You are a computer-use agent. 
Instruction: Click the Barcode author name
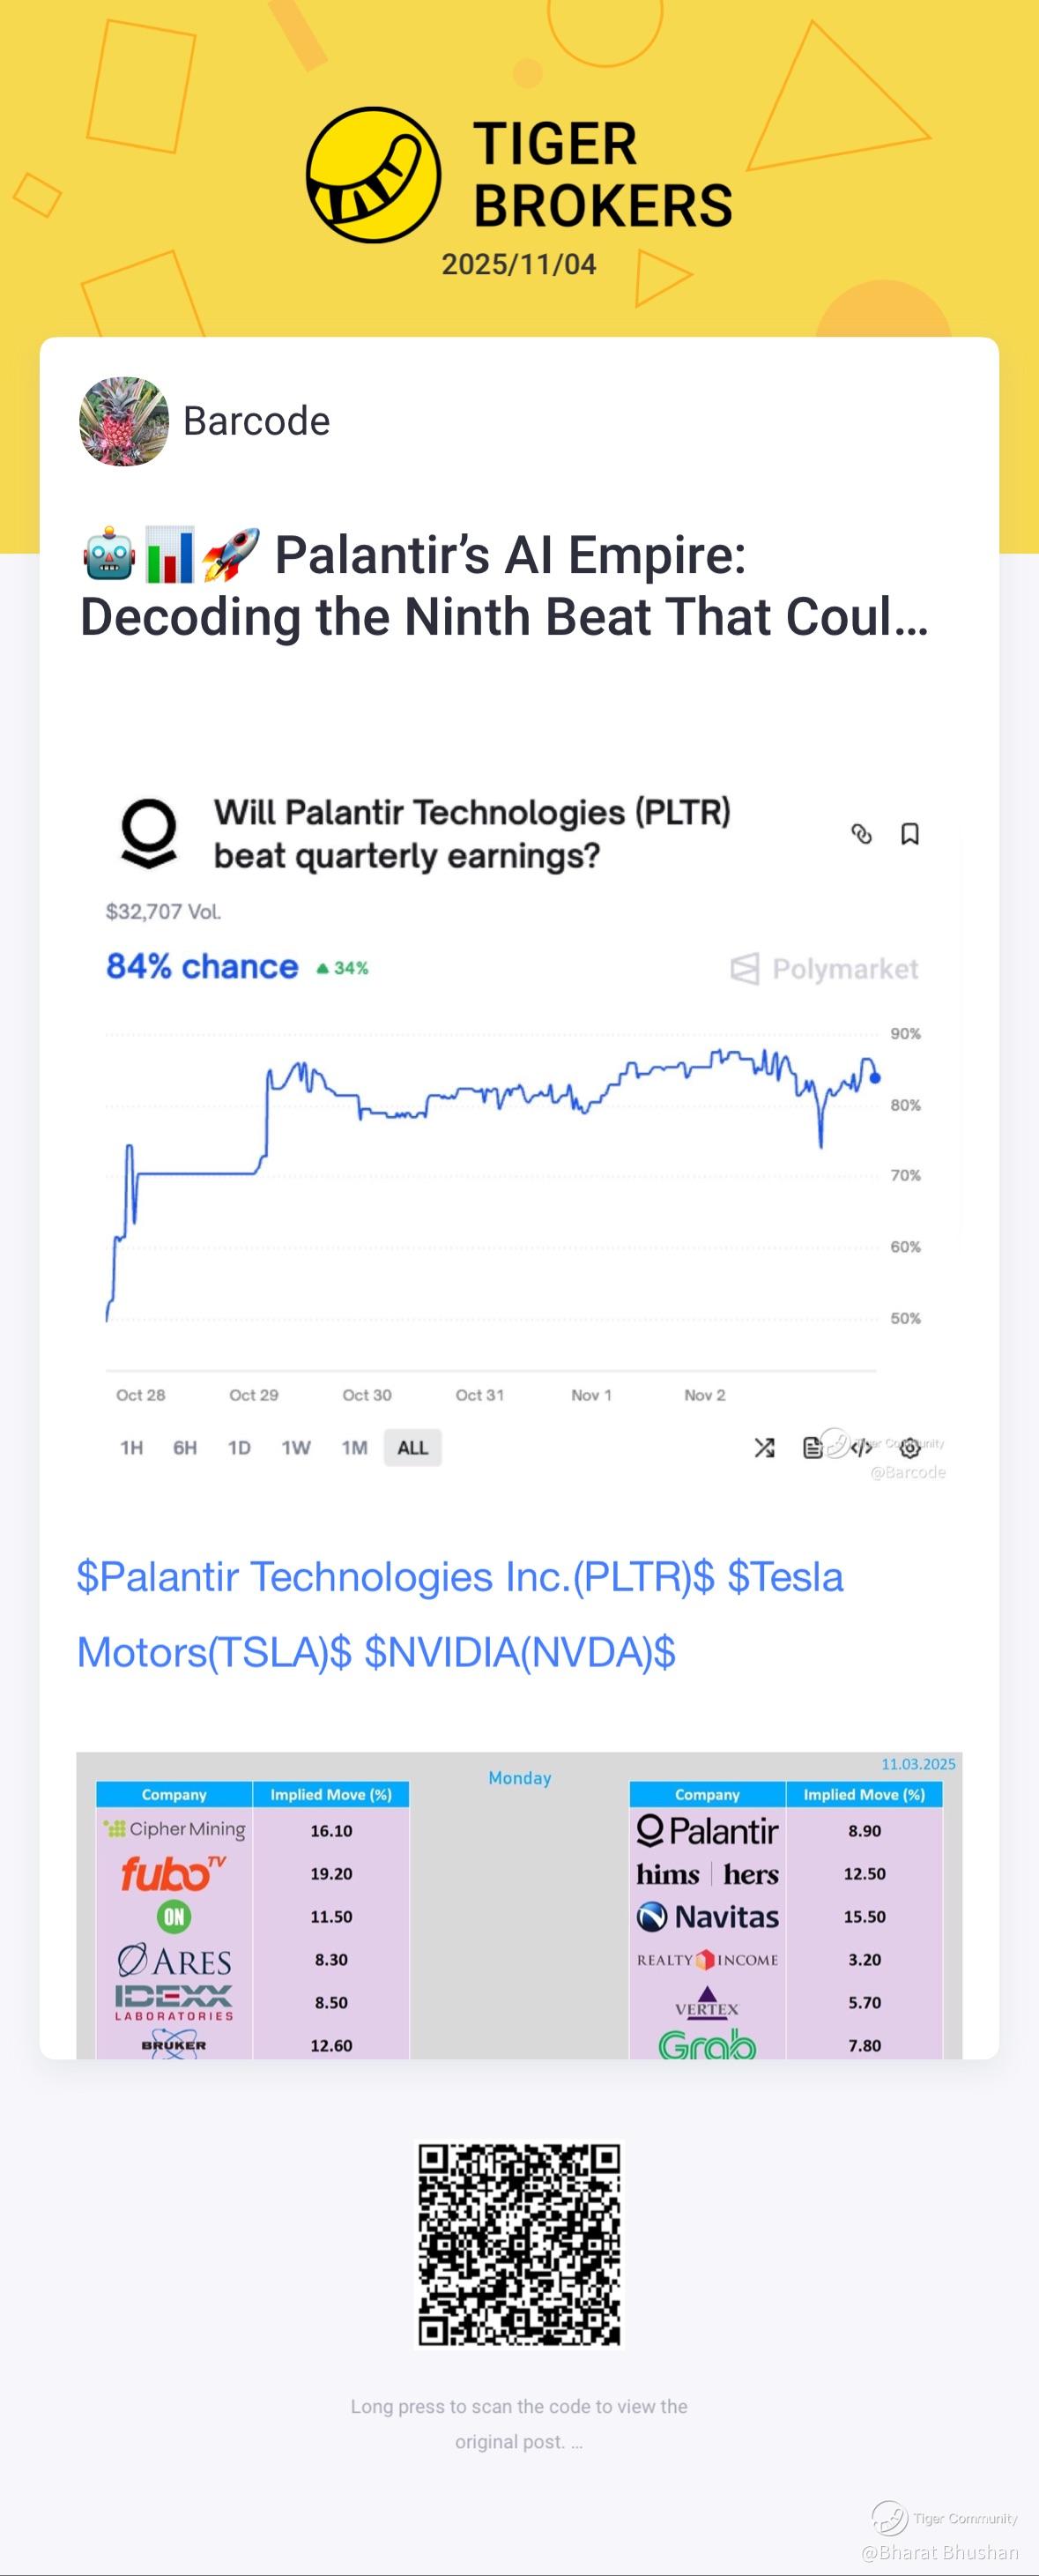256,421
